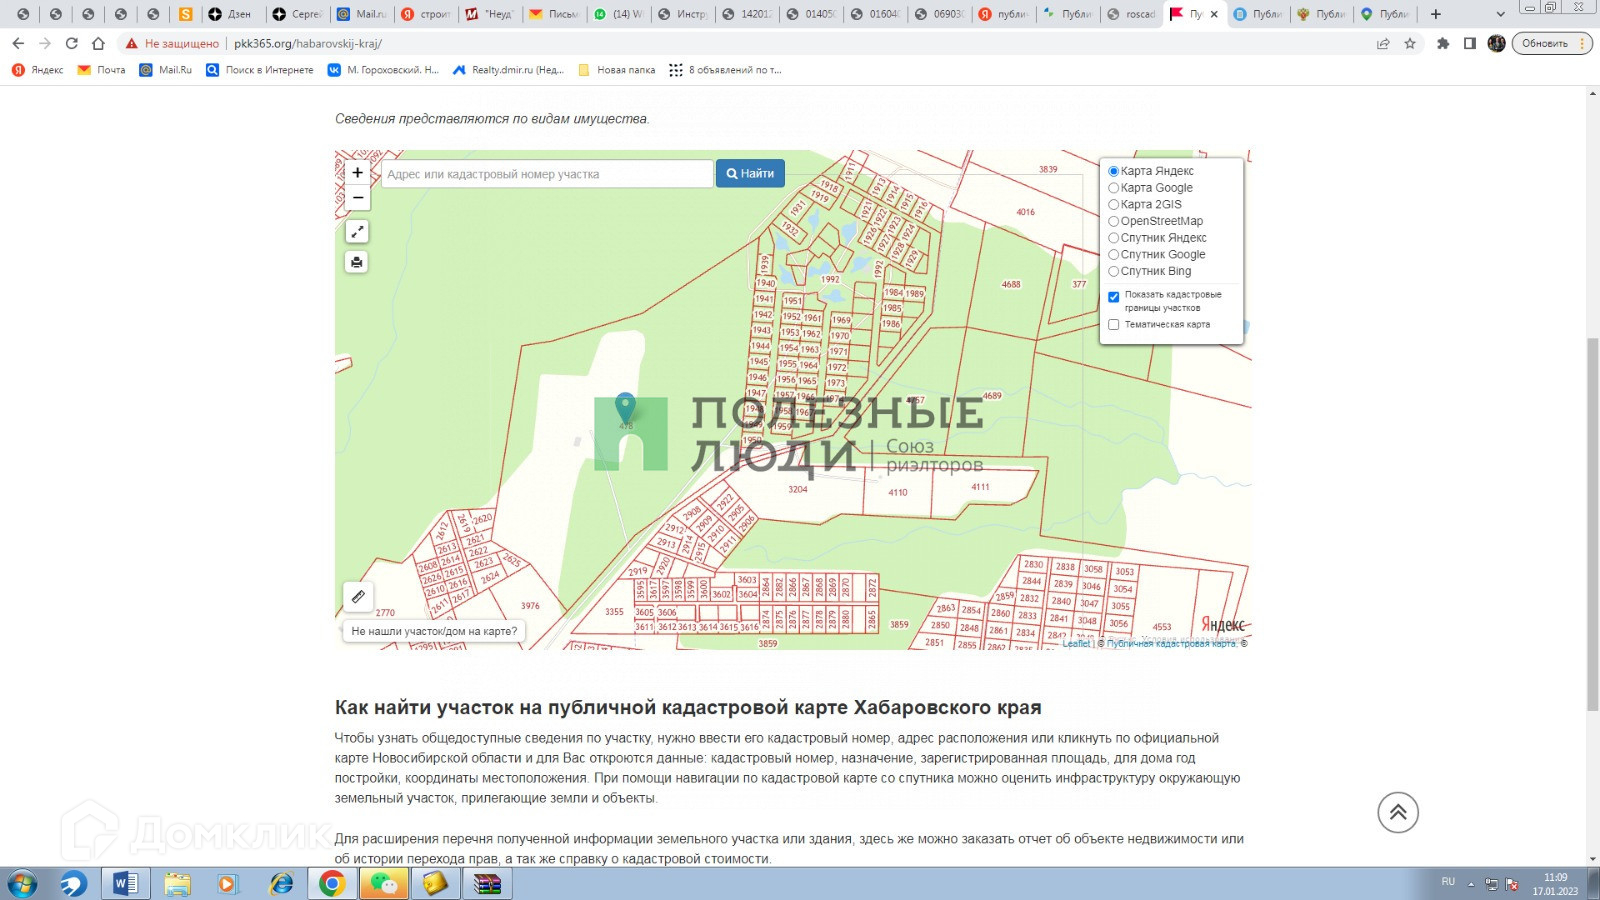Open the Новая папка bookmarks folder
Image resolution: width=1600 pixels, height=900 pixels.
tap(617, 70)
